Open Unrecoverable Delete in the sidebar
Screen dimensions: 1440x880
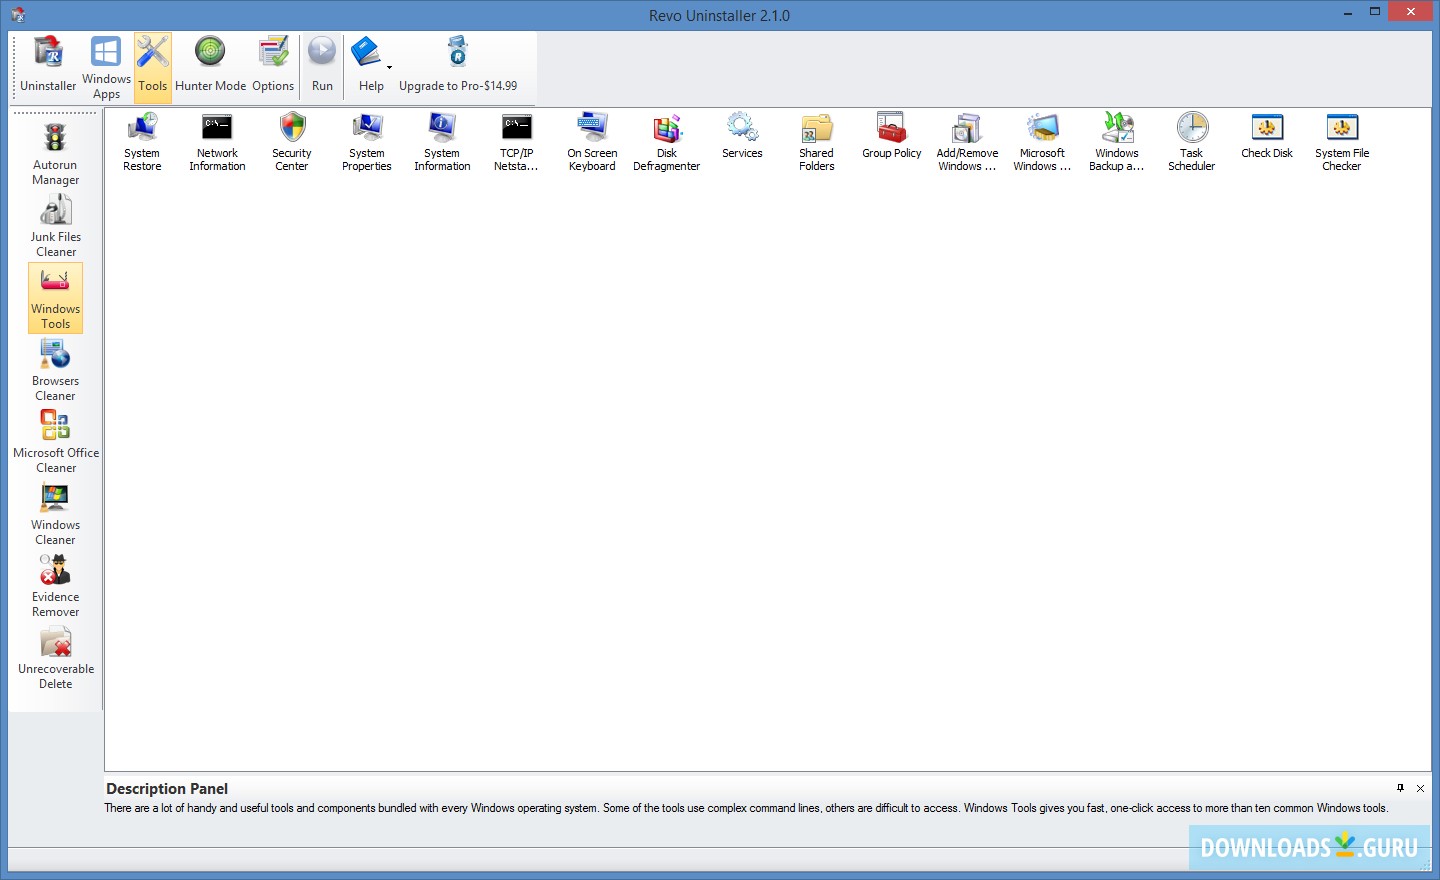(x=55, y=658)
